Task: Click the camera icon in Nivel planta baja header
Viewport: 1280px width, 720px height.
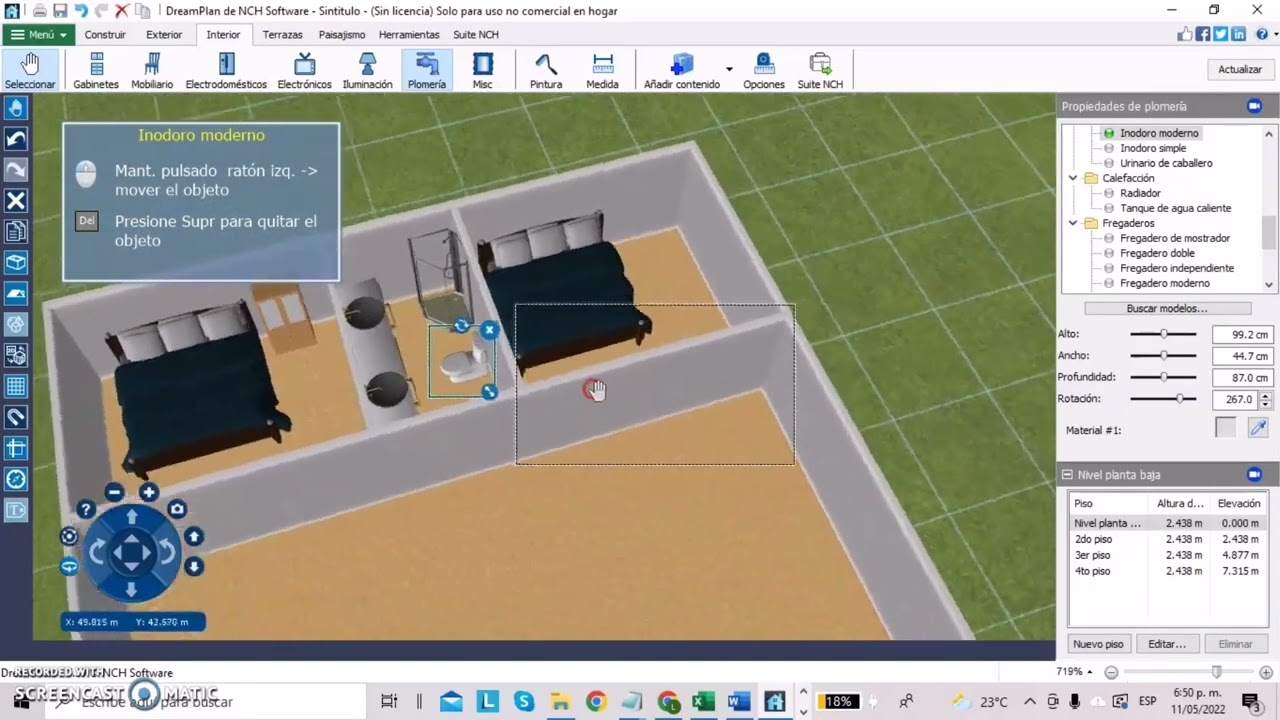Action: (x=1254, y=474)
